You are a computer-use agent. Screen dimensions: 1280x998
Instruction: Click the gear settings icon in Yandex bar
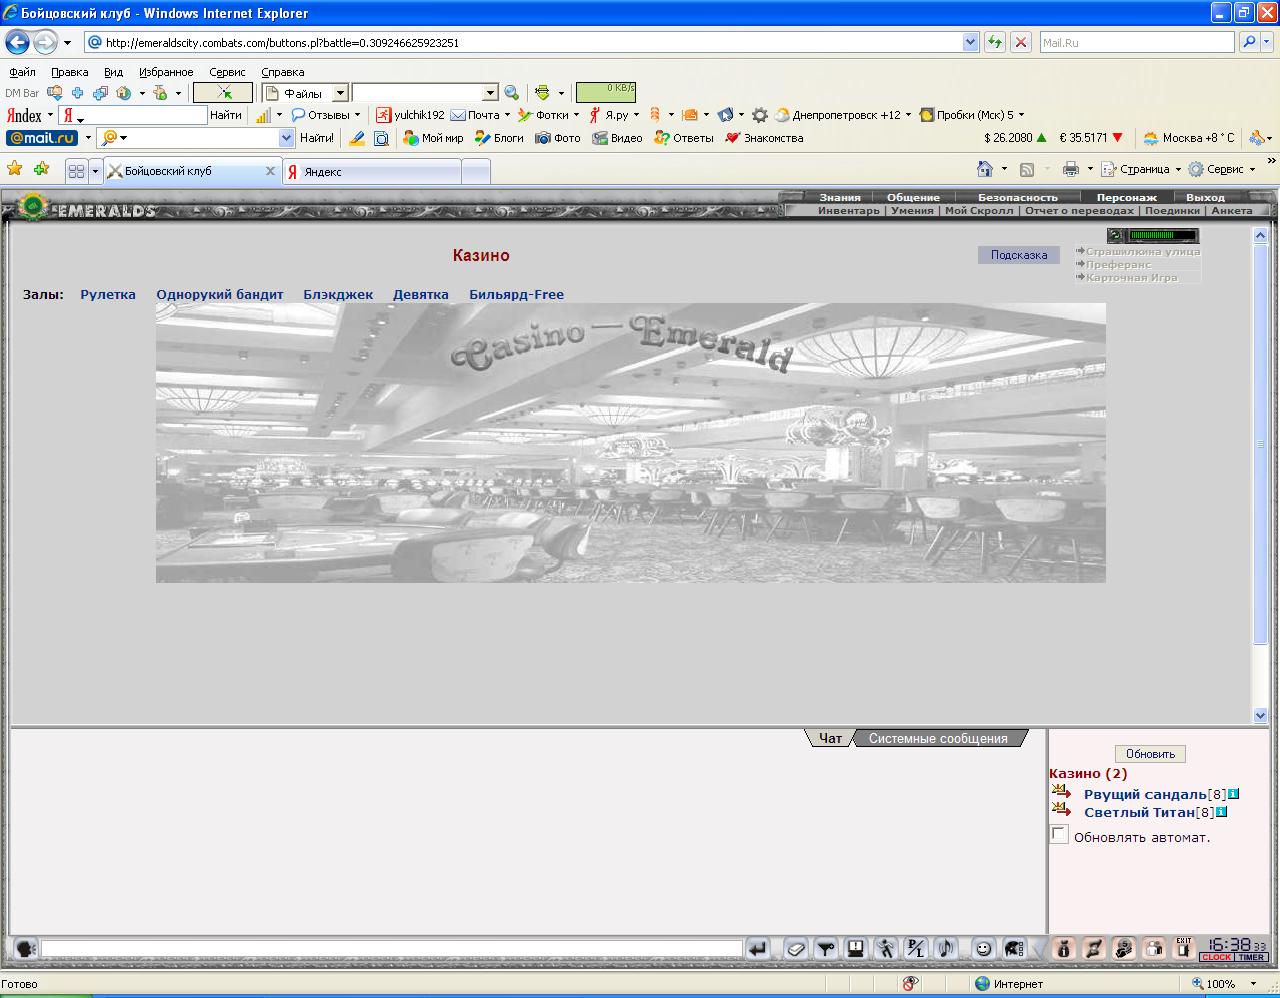[760, 115]
